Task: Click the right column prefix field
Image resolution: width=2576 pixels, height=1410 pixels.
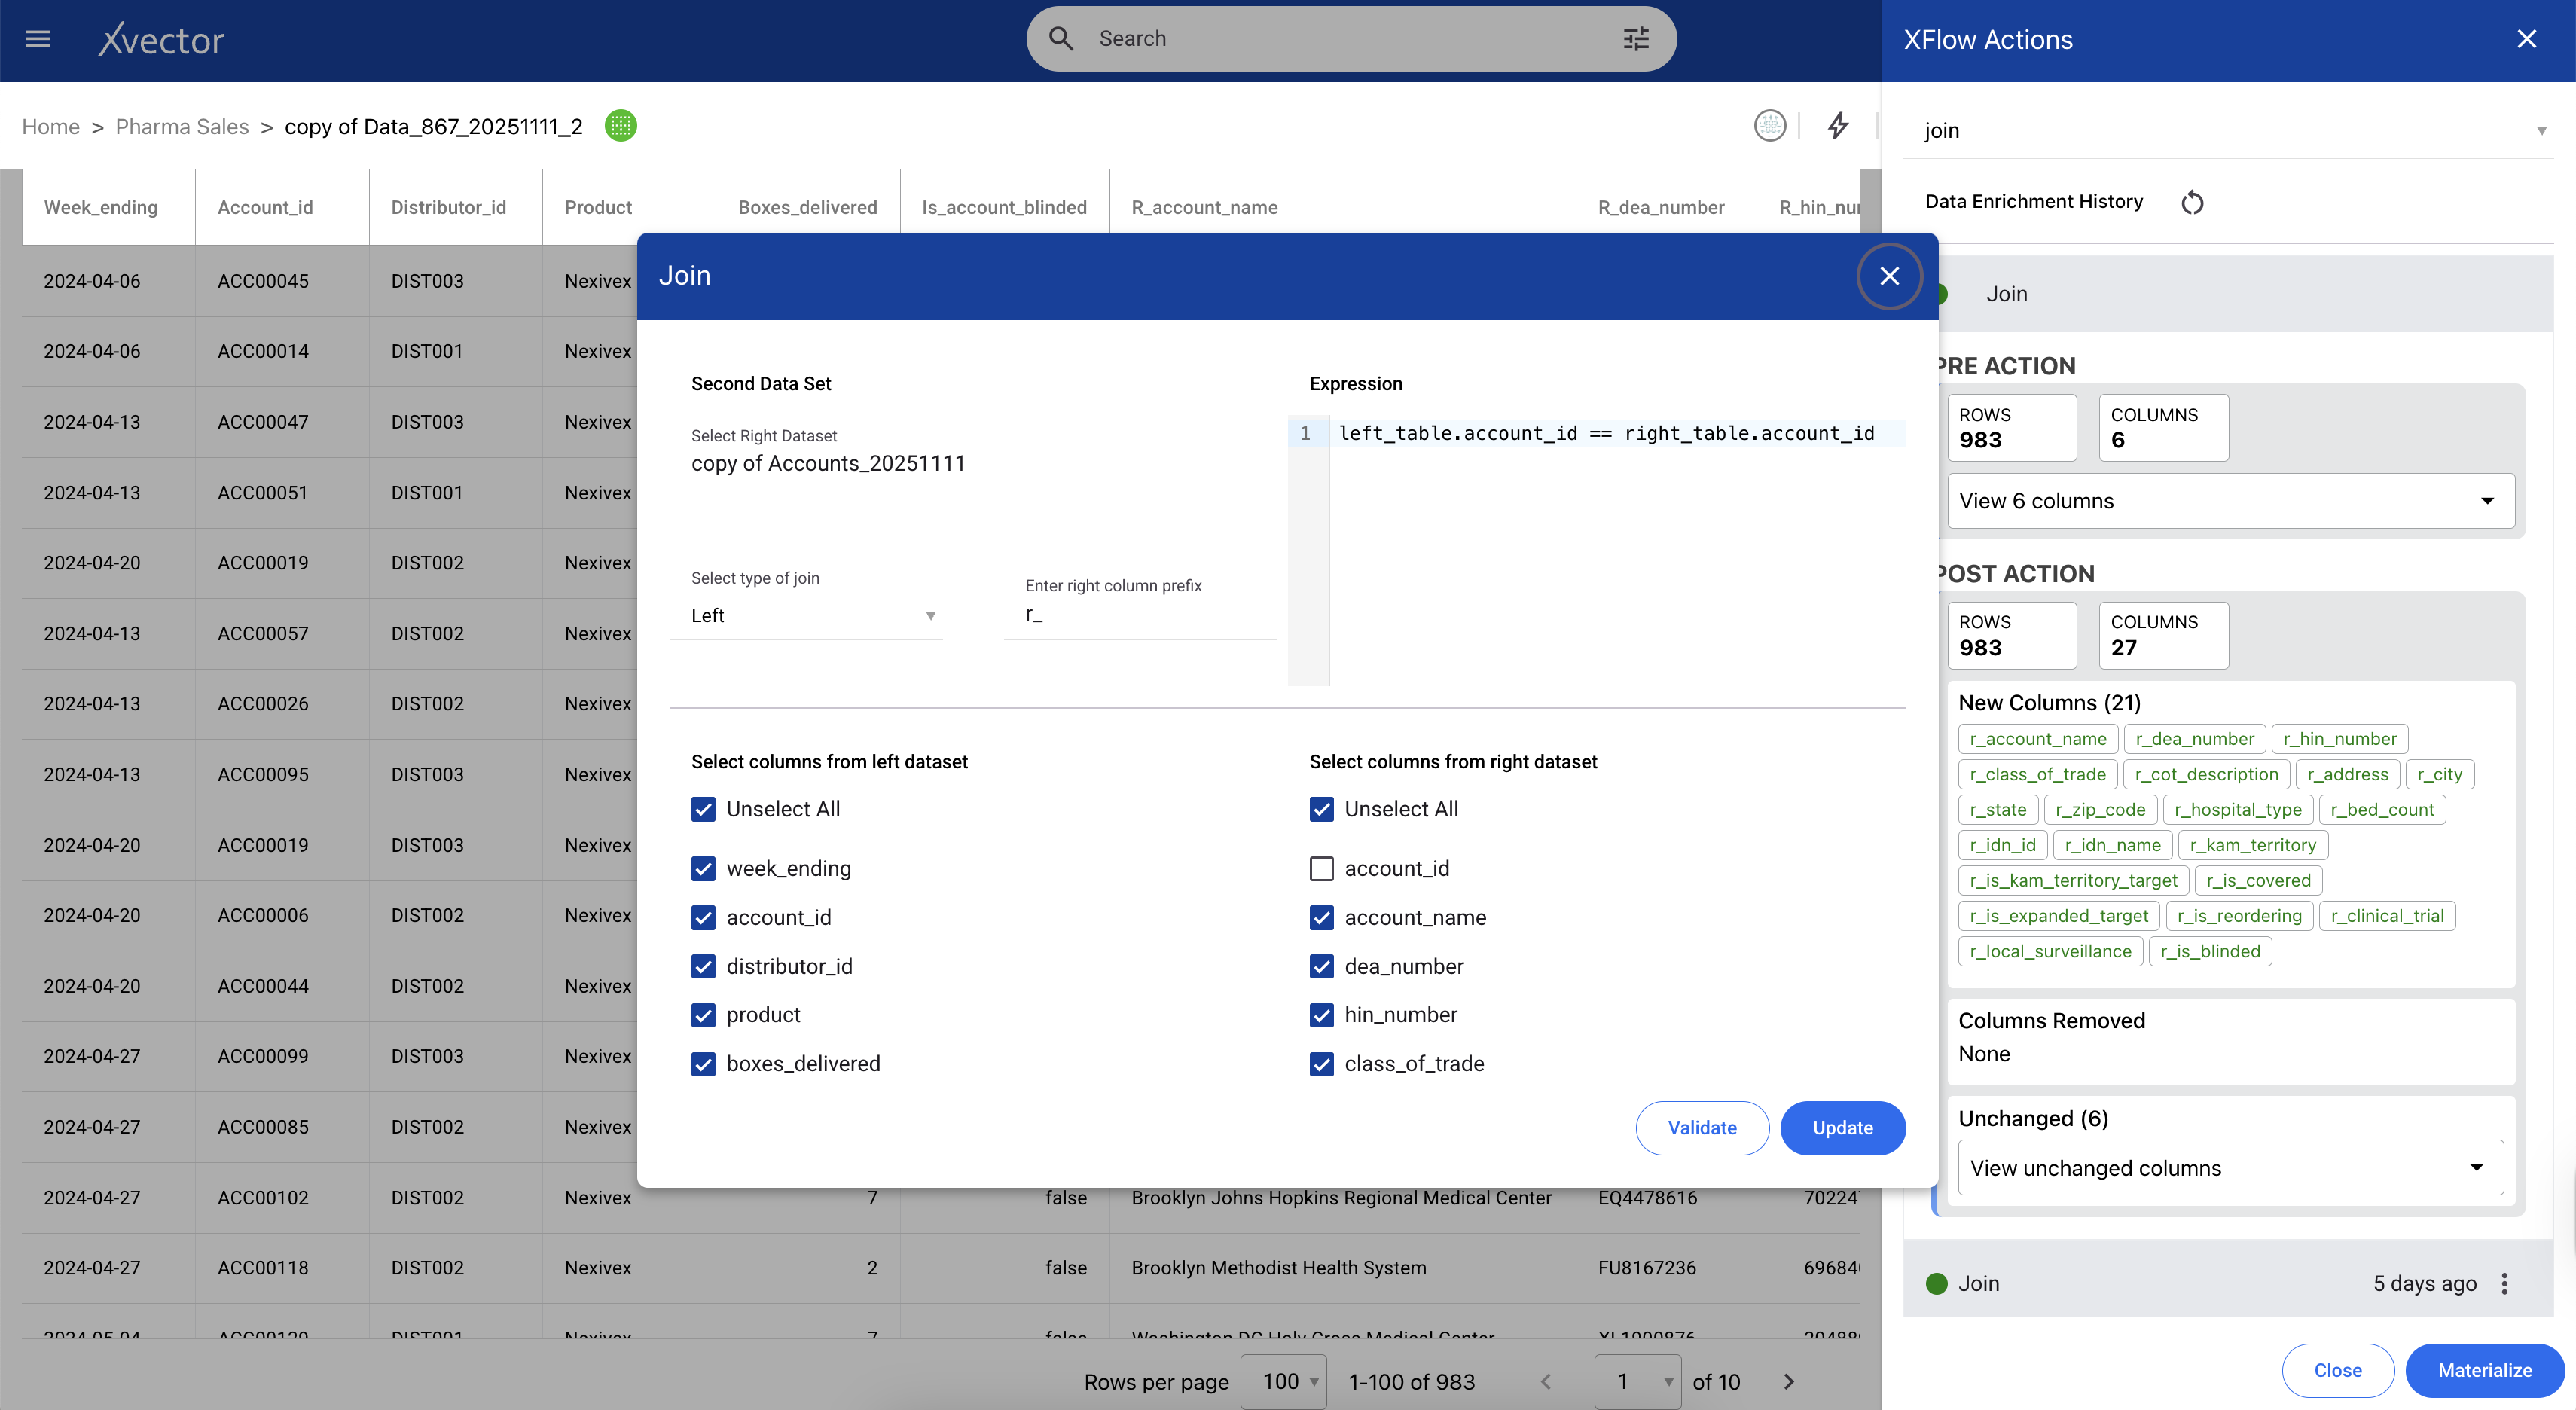Action: coord(1140,615)
